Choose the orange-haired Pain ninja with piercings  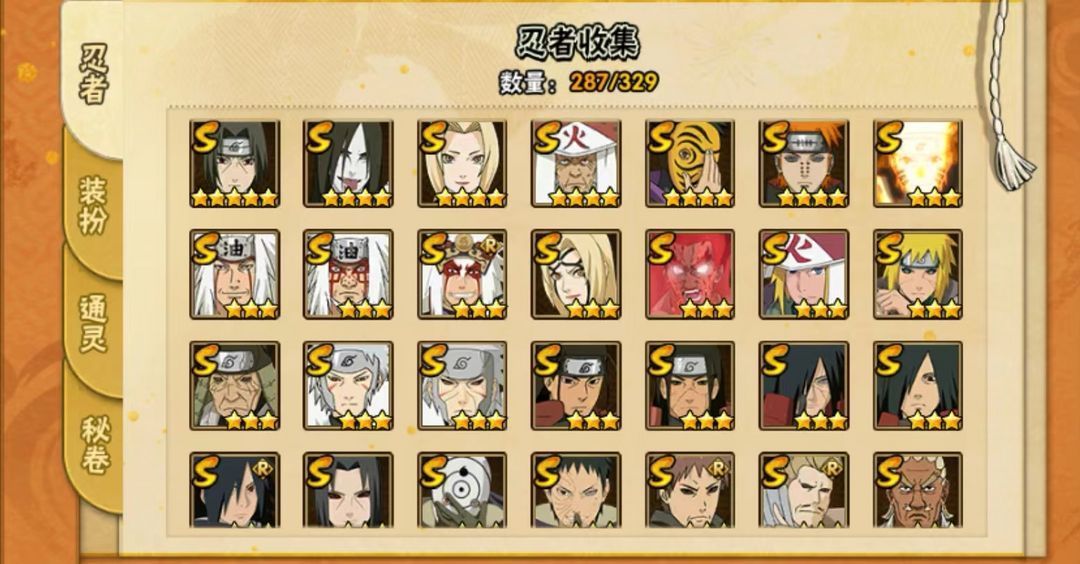(804, 164)
